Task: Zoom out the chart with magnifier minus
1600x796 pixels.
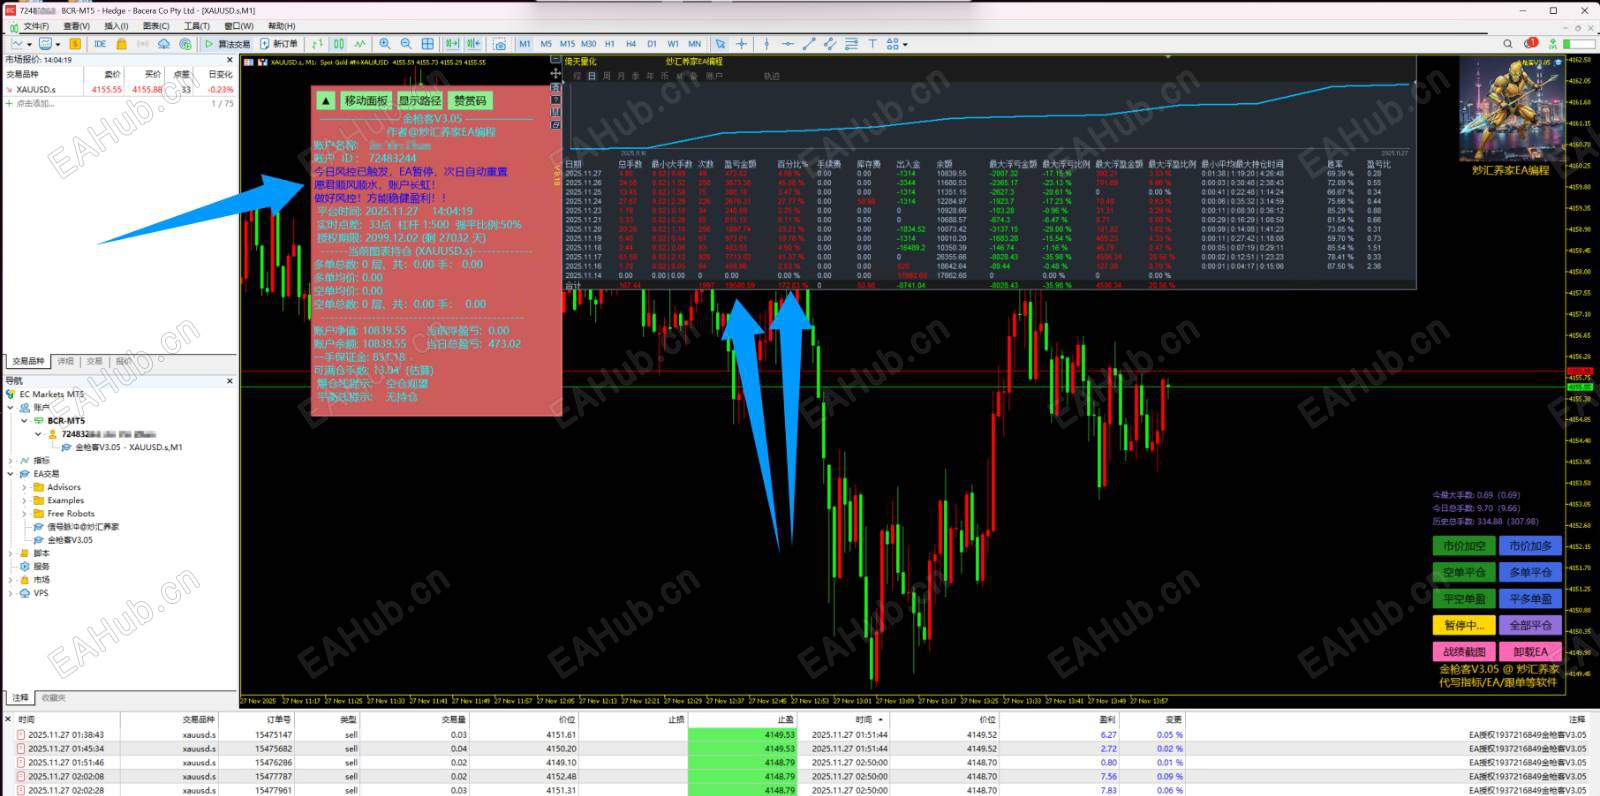Action: pyautogui.click(x=406, y=44)
